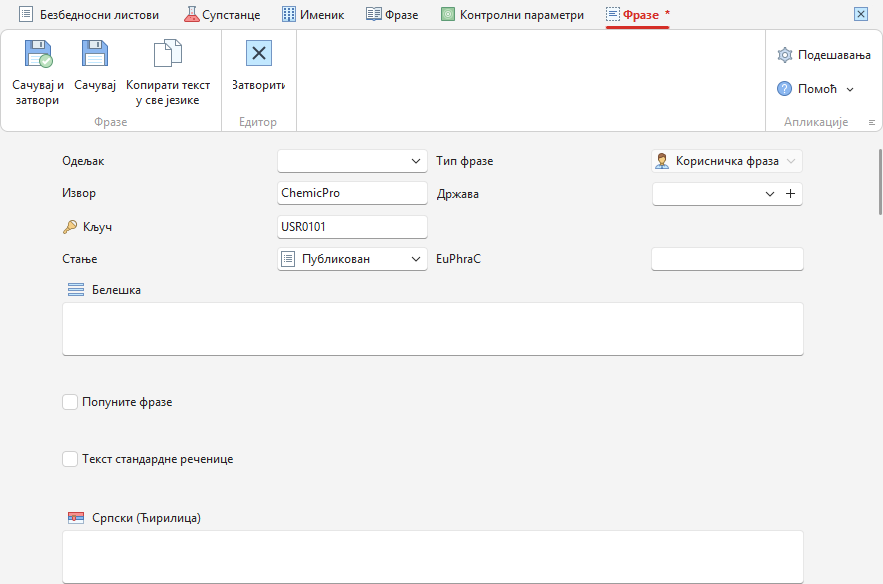Enable the Попуните фразе checkbox
Viewport: 883px width, 584px height.
click(x=70, y=402)
